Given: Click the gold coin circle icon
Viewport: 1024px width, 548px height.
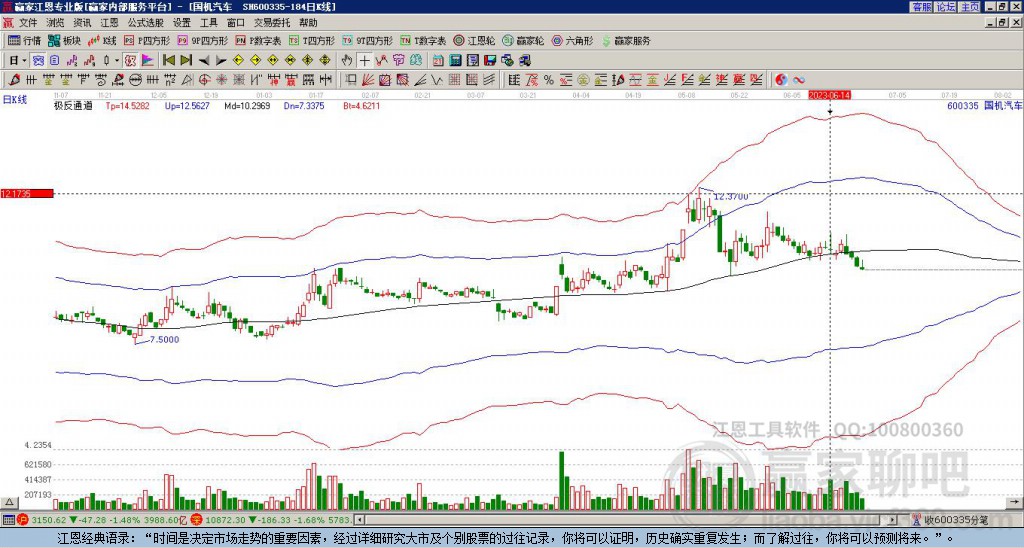Looking at the screenshot, I should click(583, 80).
